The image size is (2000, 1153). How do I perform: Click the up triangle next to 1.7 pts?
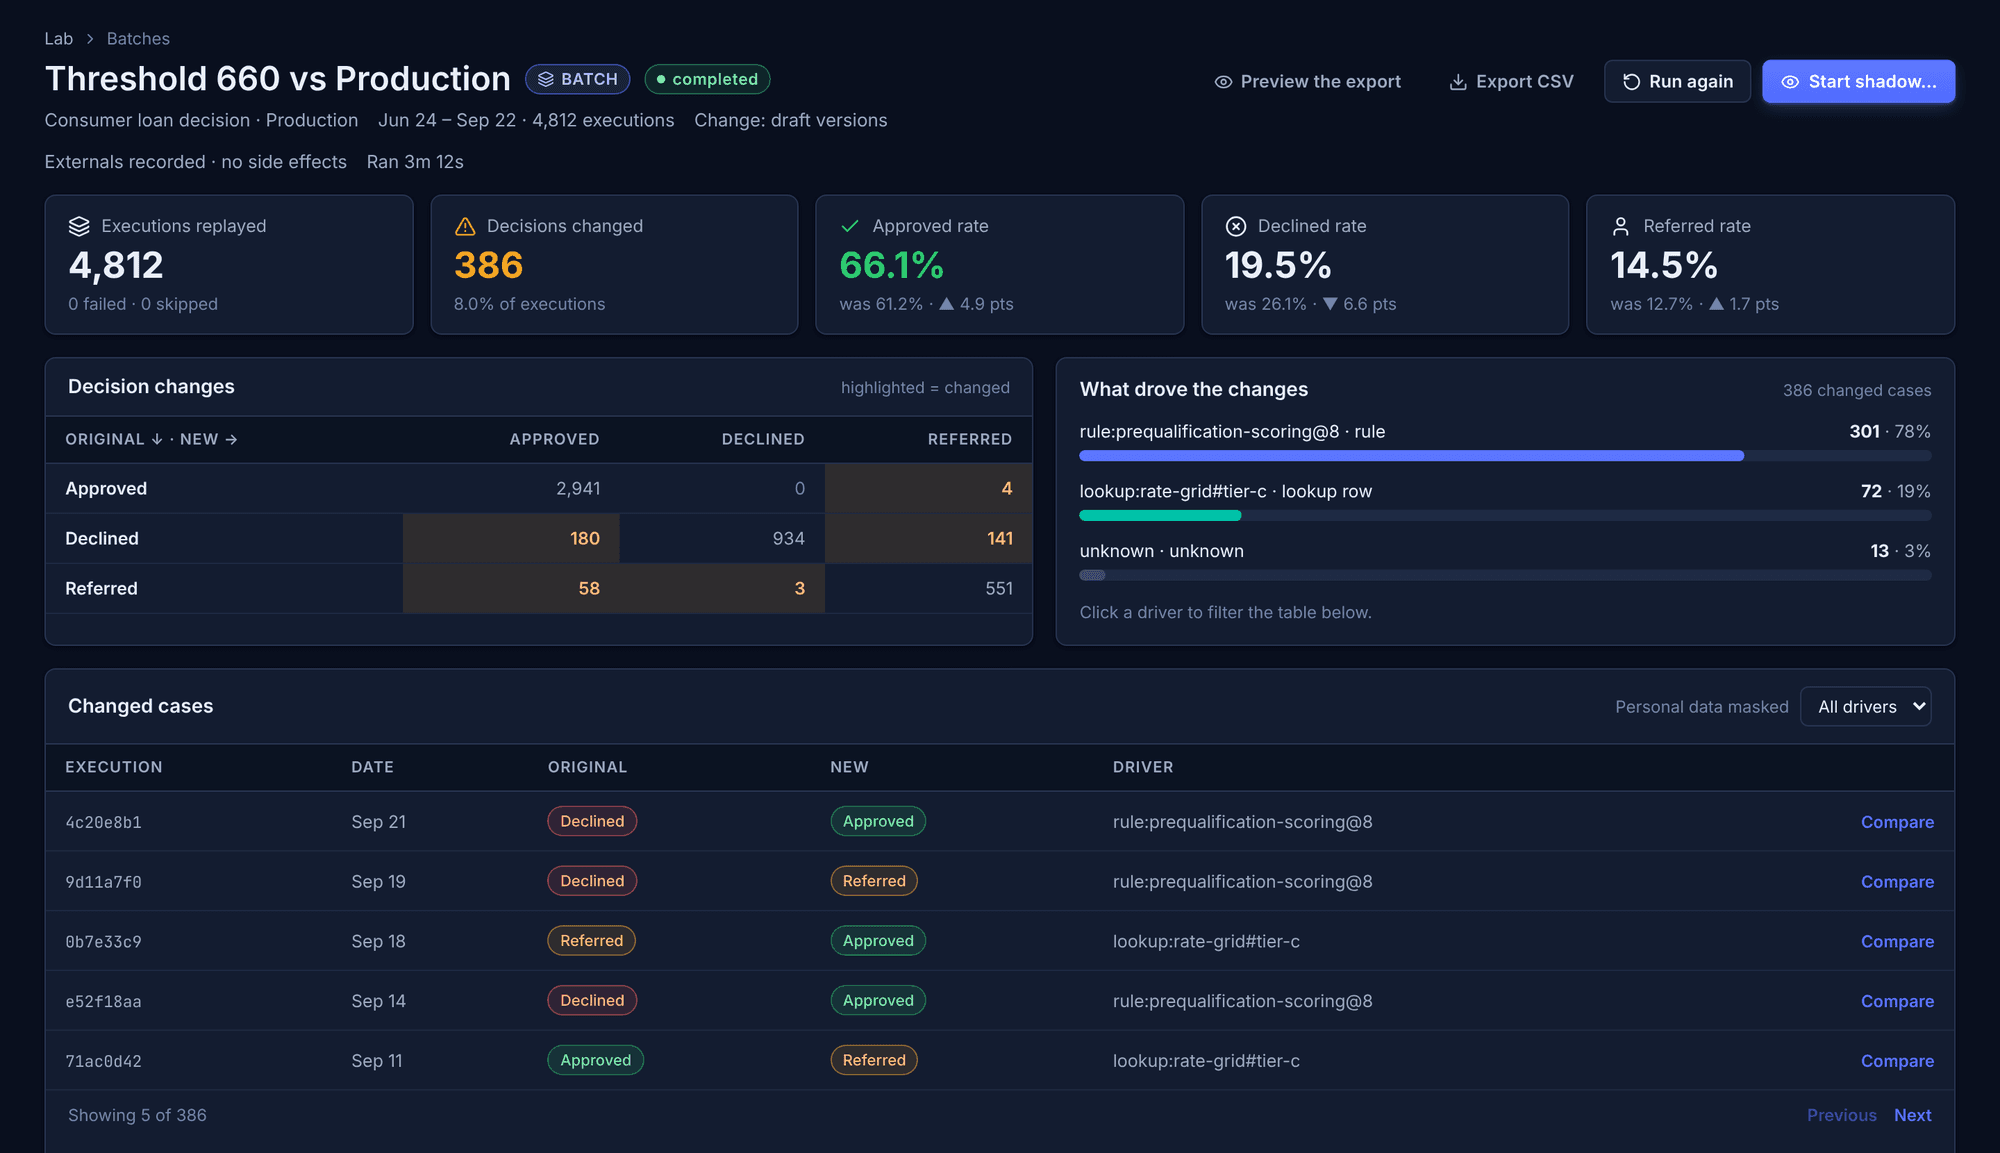click(x=1716, y=303)
